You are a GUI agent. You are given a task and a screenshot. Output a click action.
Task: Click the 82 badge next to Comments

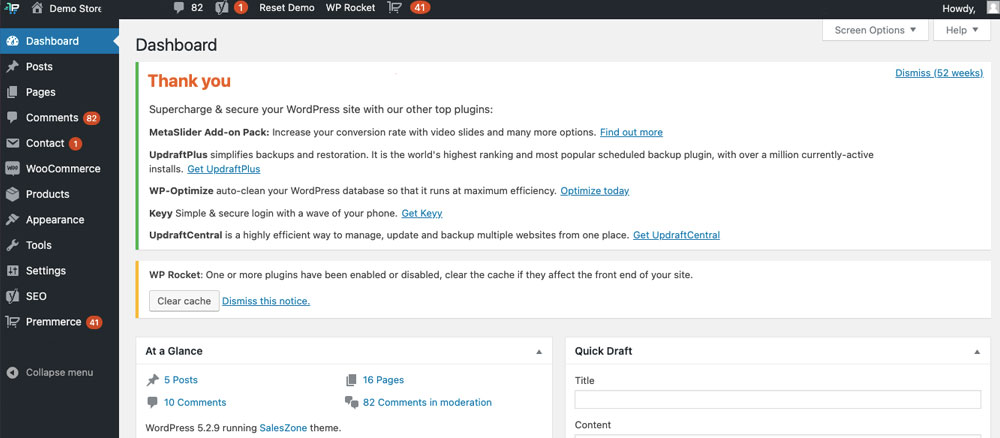(91, 119)
